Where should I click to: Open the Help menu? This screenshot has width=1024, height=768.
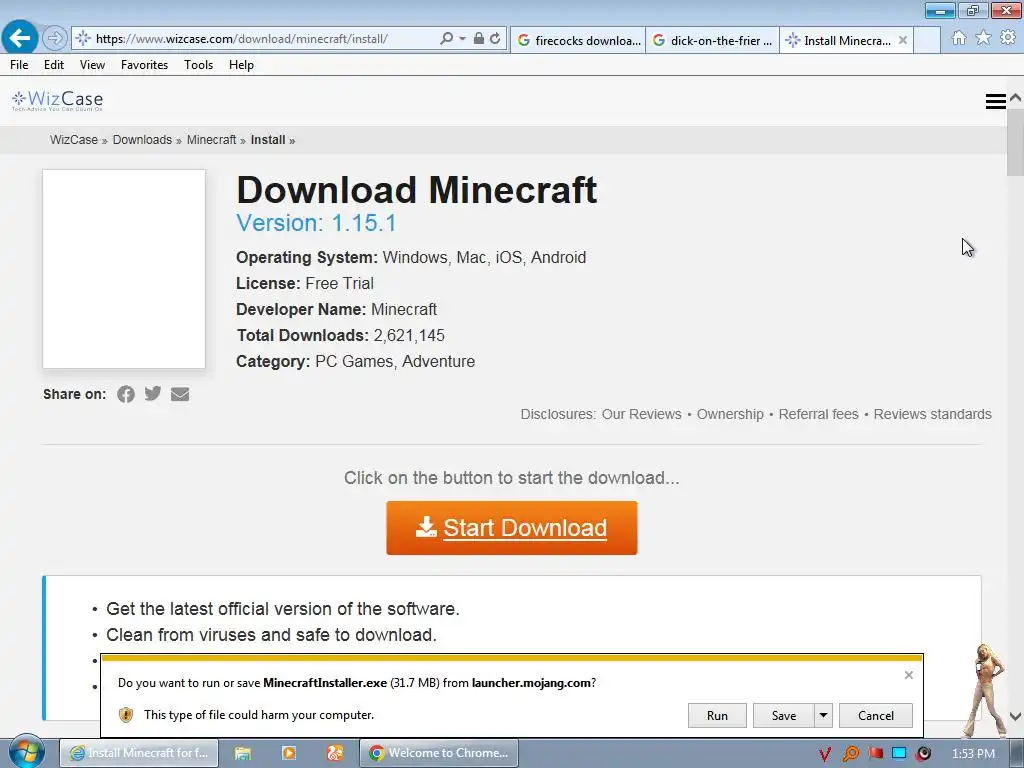pos(241,65)
